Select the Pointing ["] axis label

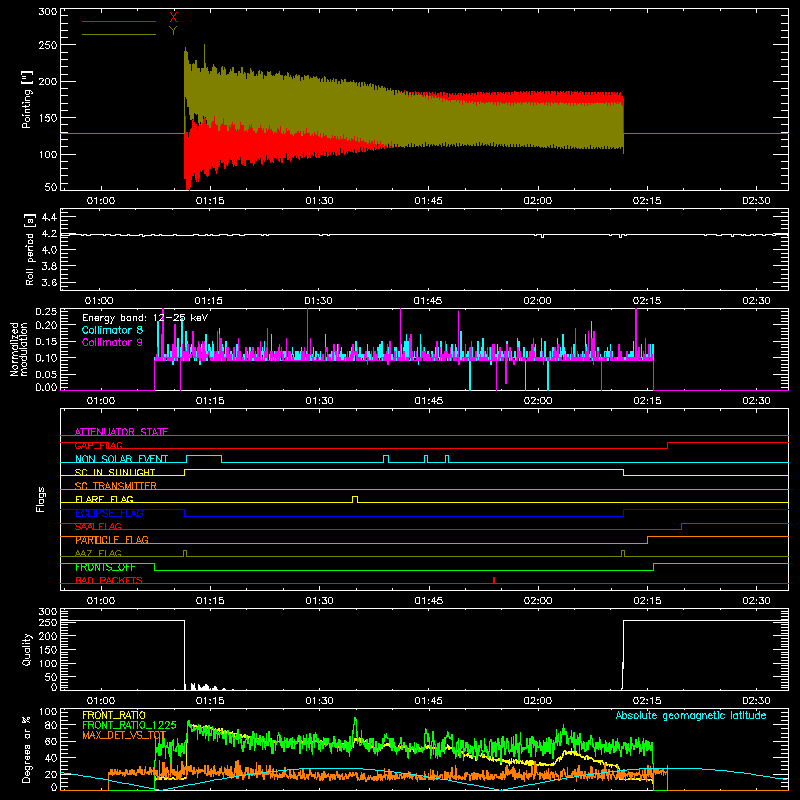coord(27,99)
